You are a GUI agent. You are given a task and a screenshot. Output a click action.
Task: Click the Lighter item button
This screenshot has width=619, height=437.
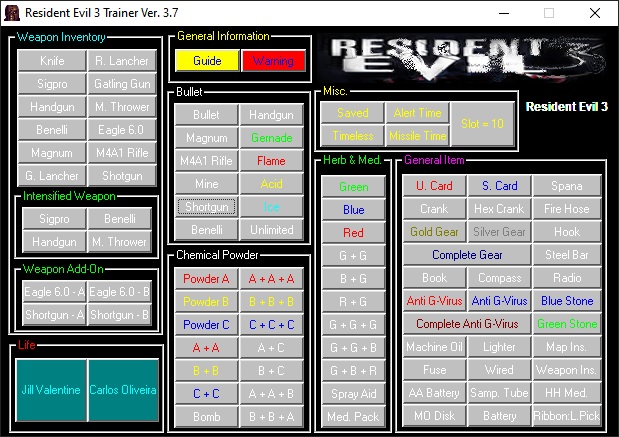pos(499,347)
